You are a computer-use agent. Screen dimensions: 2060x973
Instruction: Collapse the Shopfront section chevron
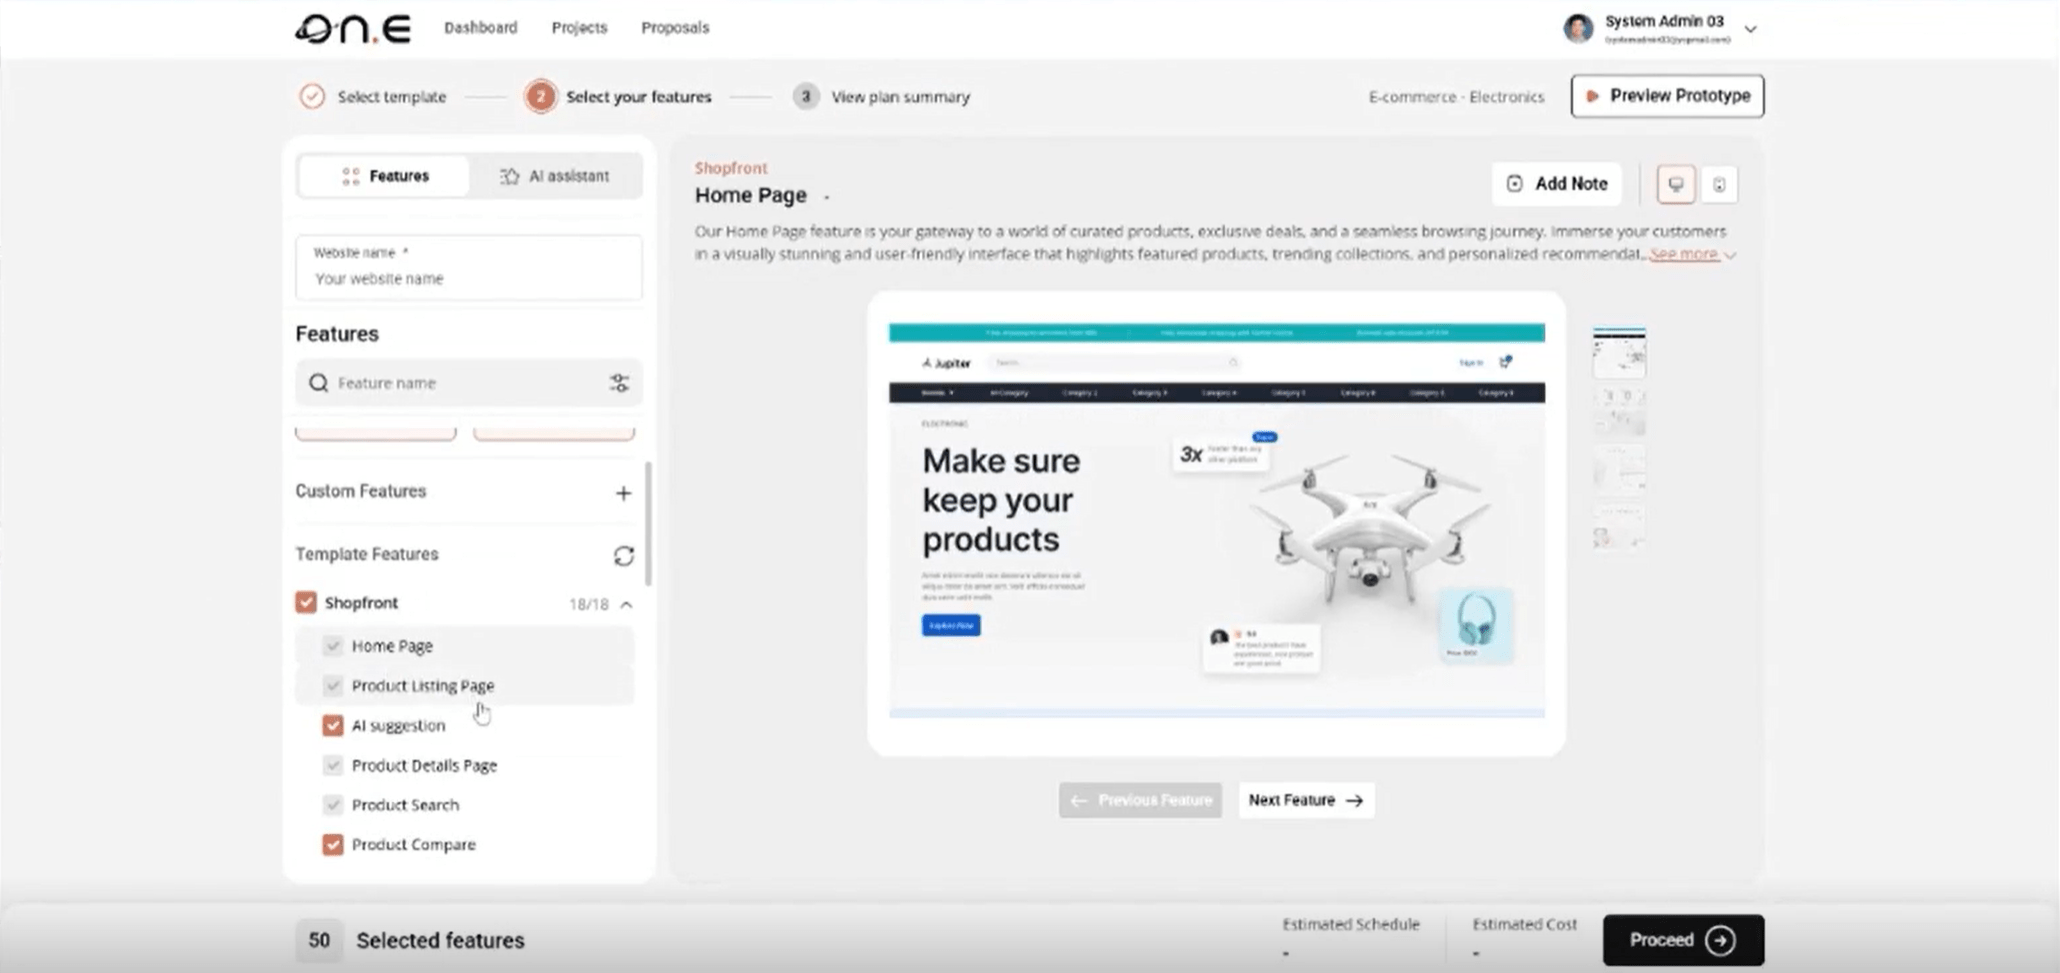626,605
